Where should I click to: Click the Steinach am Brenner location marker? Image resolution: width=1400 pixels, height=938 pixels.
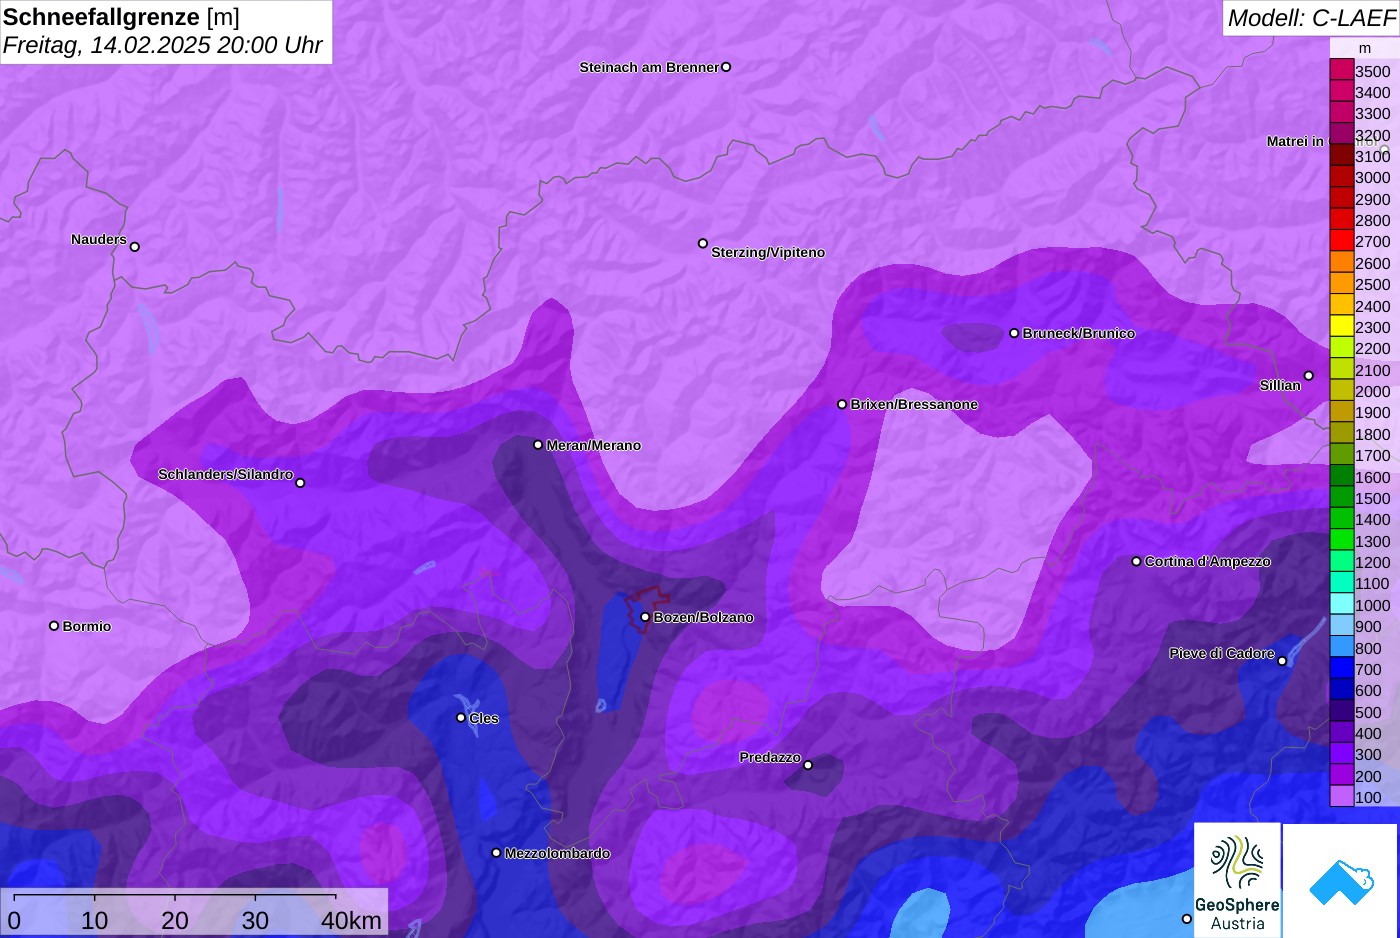(x=726, y=67)
